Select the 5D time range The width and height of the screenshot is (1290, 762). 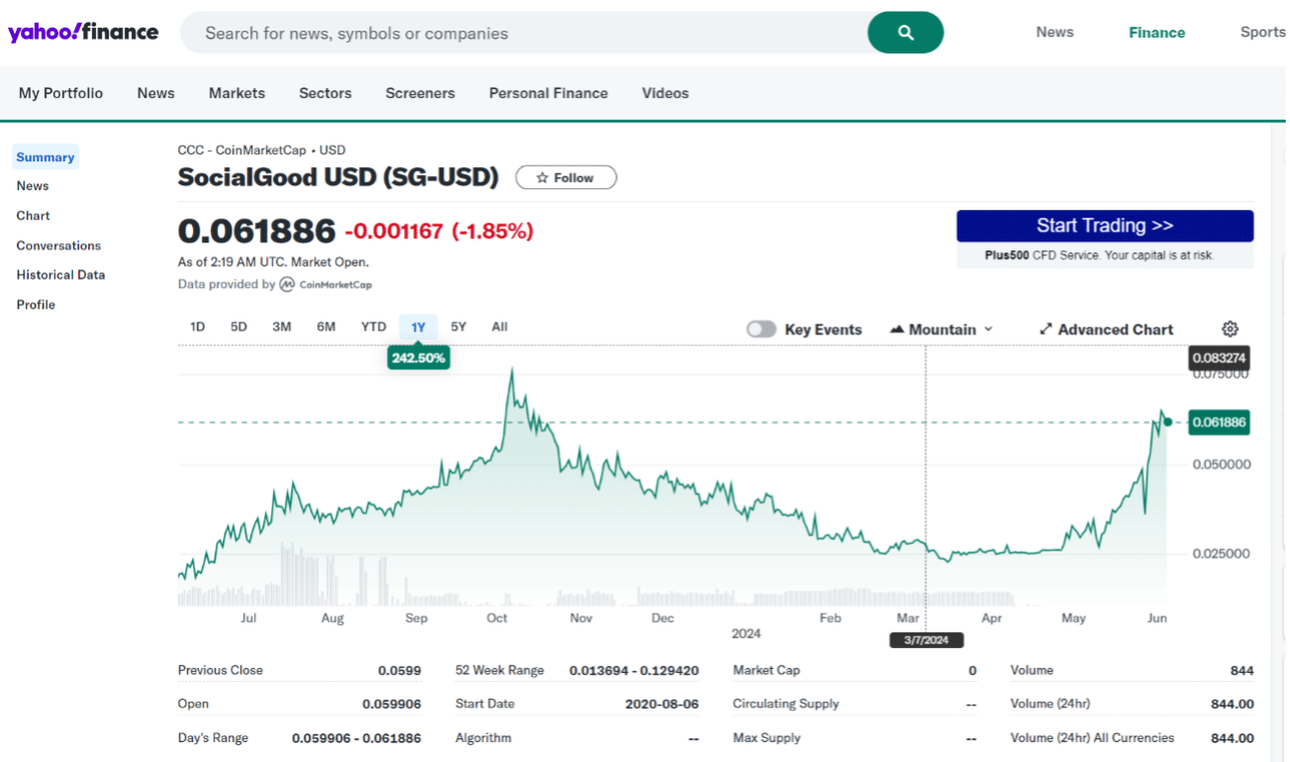pyautogui.click(x=239, y=327)
